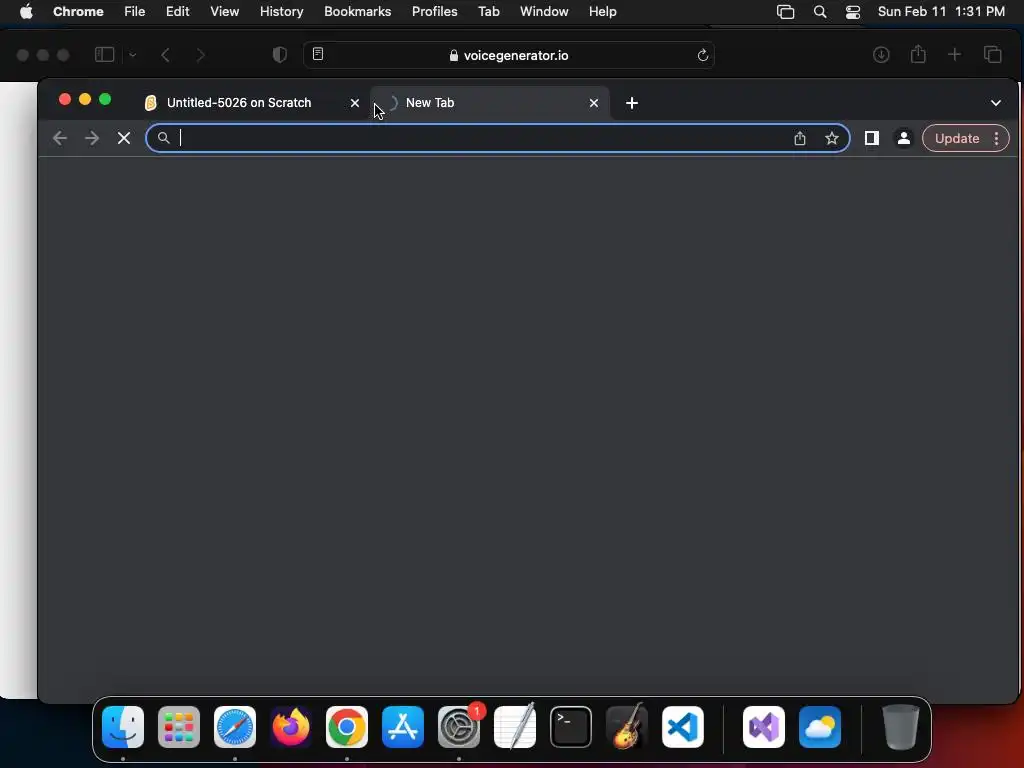
Task: Click Safari's forward chevron
Action: pos(200,55)
